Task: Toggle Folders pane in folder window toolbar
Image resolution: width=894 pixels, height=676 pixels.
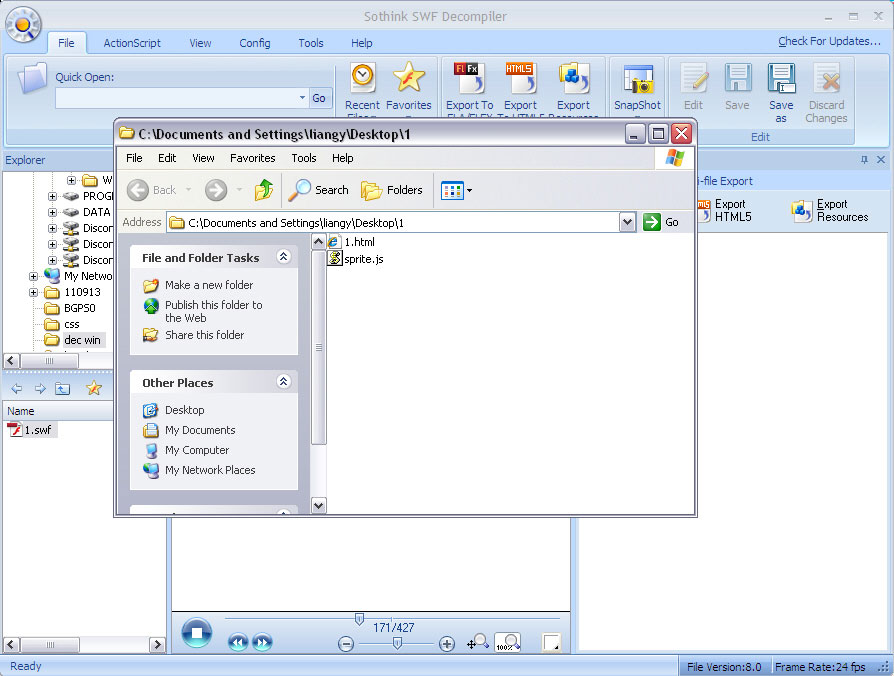Action: point(392,190)
